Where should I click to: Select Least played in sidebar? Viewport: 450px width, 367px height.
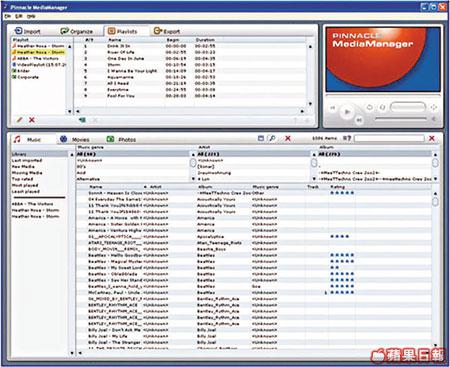click(26, 192)
